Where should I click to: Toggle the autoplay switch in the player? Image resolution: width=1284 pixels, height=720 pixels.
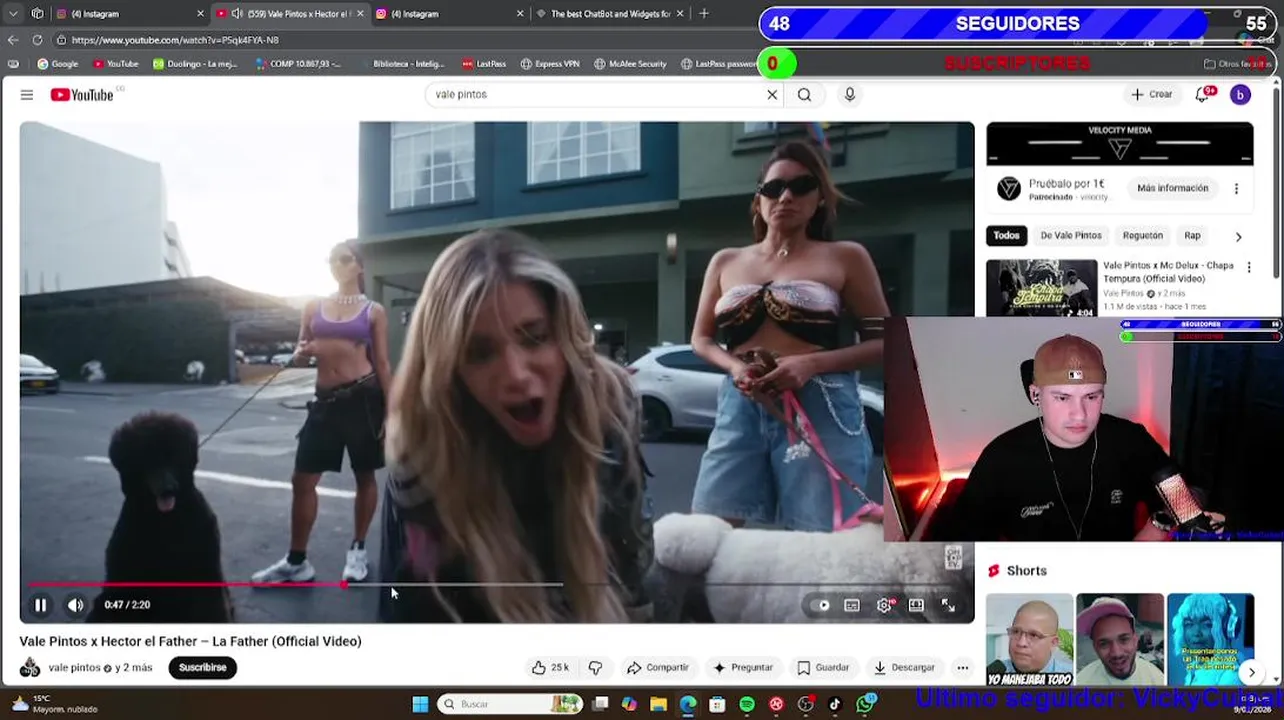coord(821,605)
